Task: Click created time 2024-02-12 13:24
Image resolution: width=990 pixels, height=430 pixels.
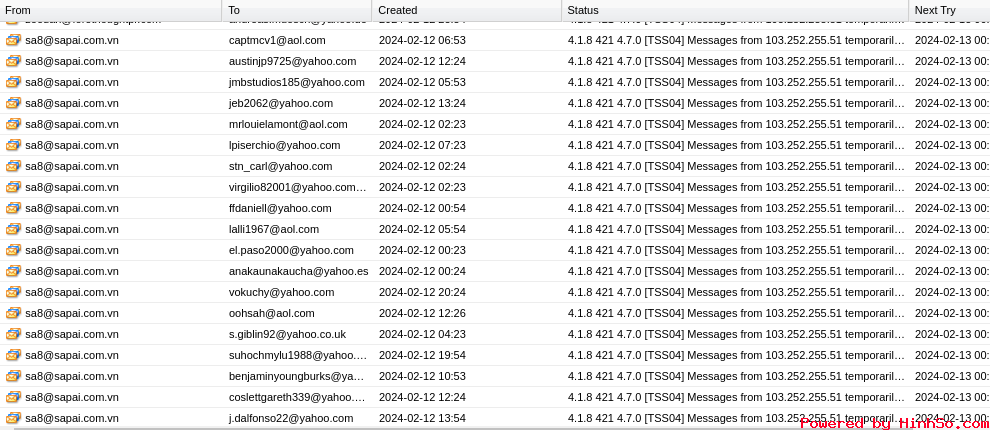Action: 422,103
